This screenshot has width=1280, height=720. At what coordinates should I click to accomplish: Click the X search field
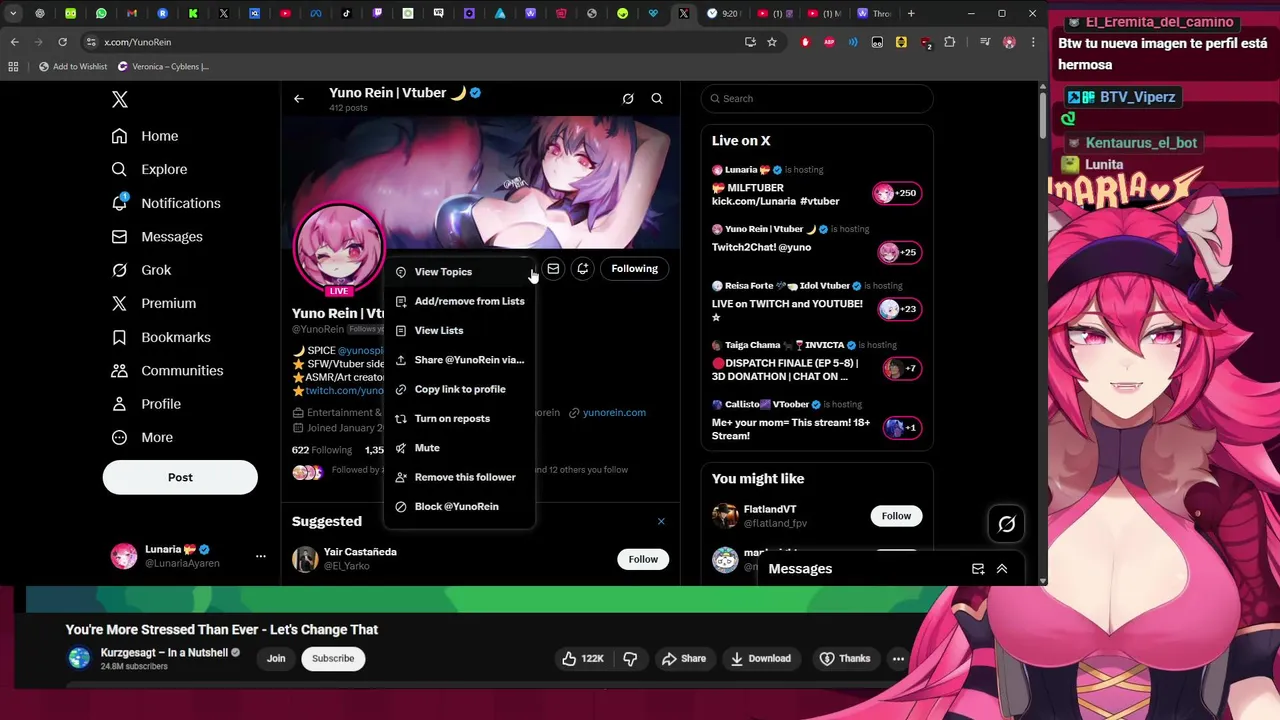coord(817,98)
